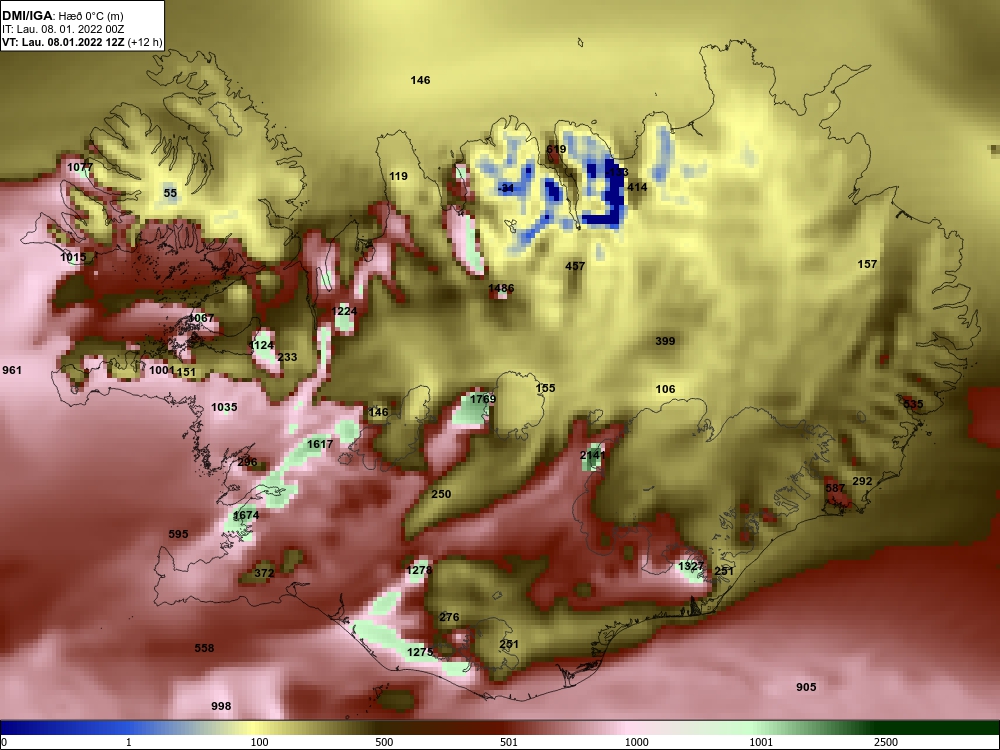Image resolution: width=1000 pixels, height=750 pixels.
Task: Click the 155 height value
Action: (x=545, y=388)
